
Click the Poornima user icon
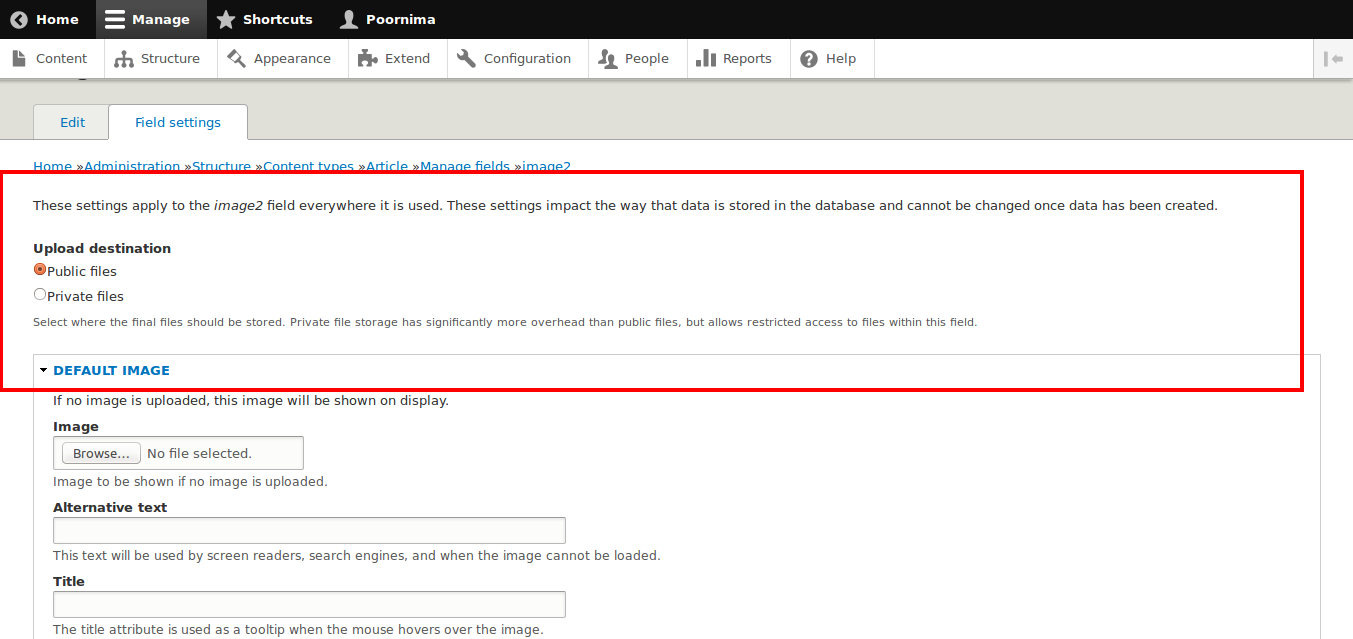[x=348, y=19]
